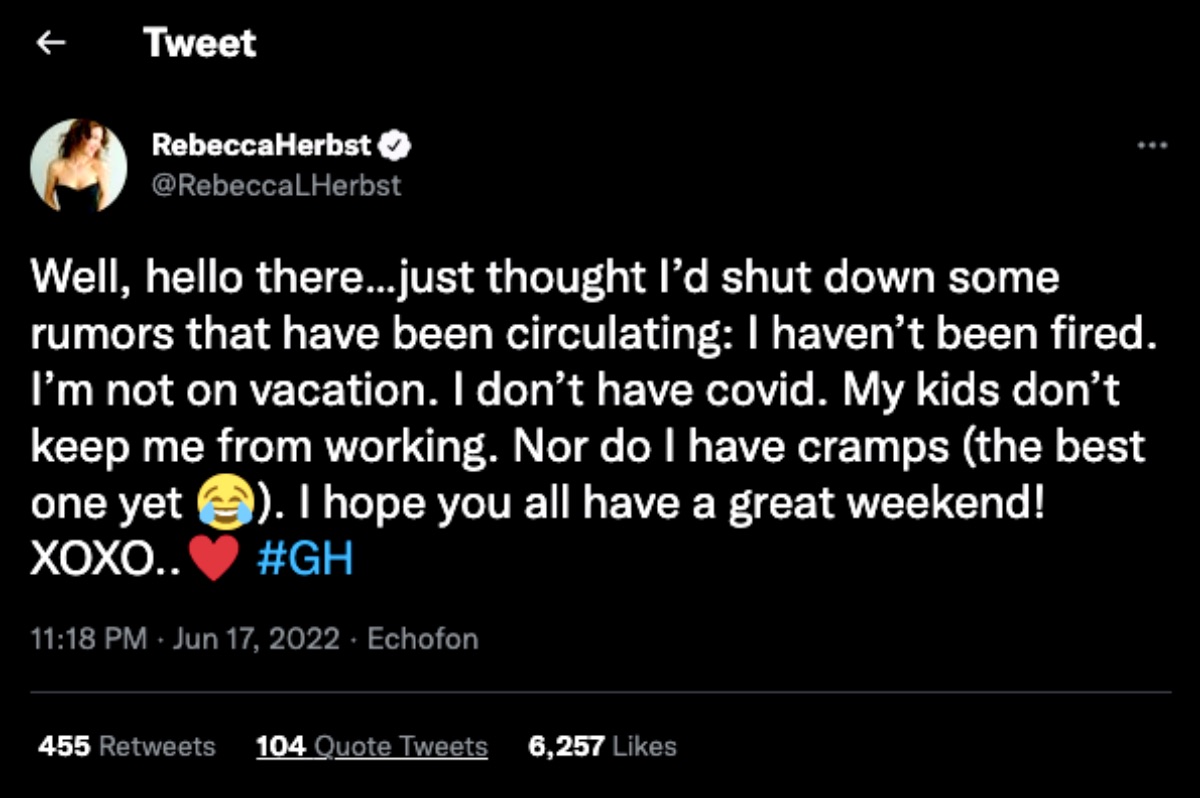Open the #GH hashtag
Image resolution: width=1200 pixels, height=798 pixels.
click(x=305, y=560)
